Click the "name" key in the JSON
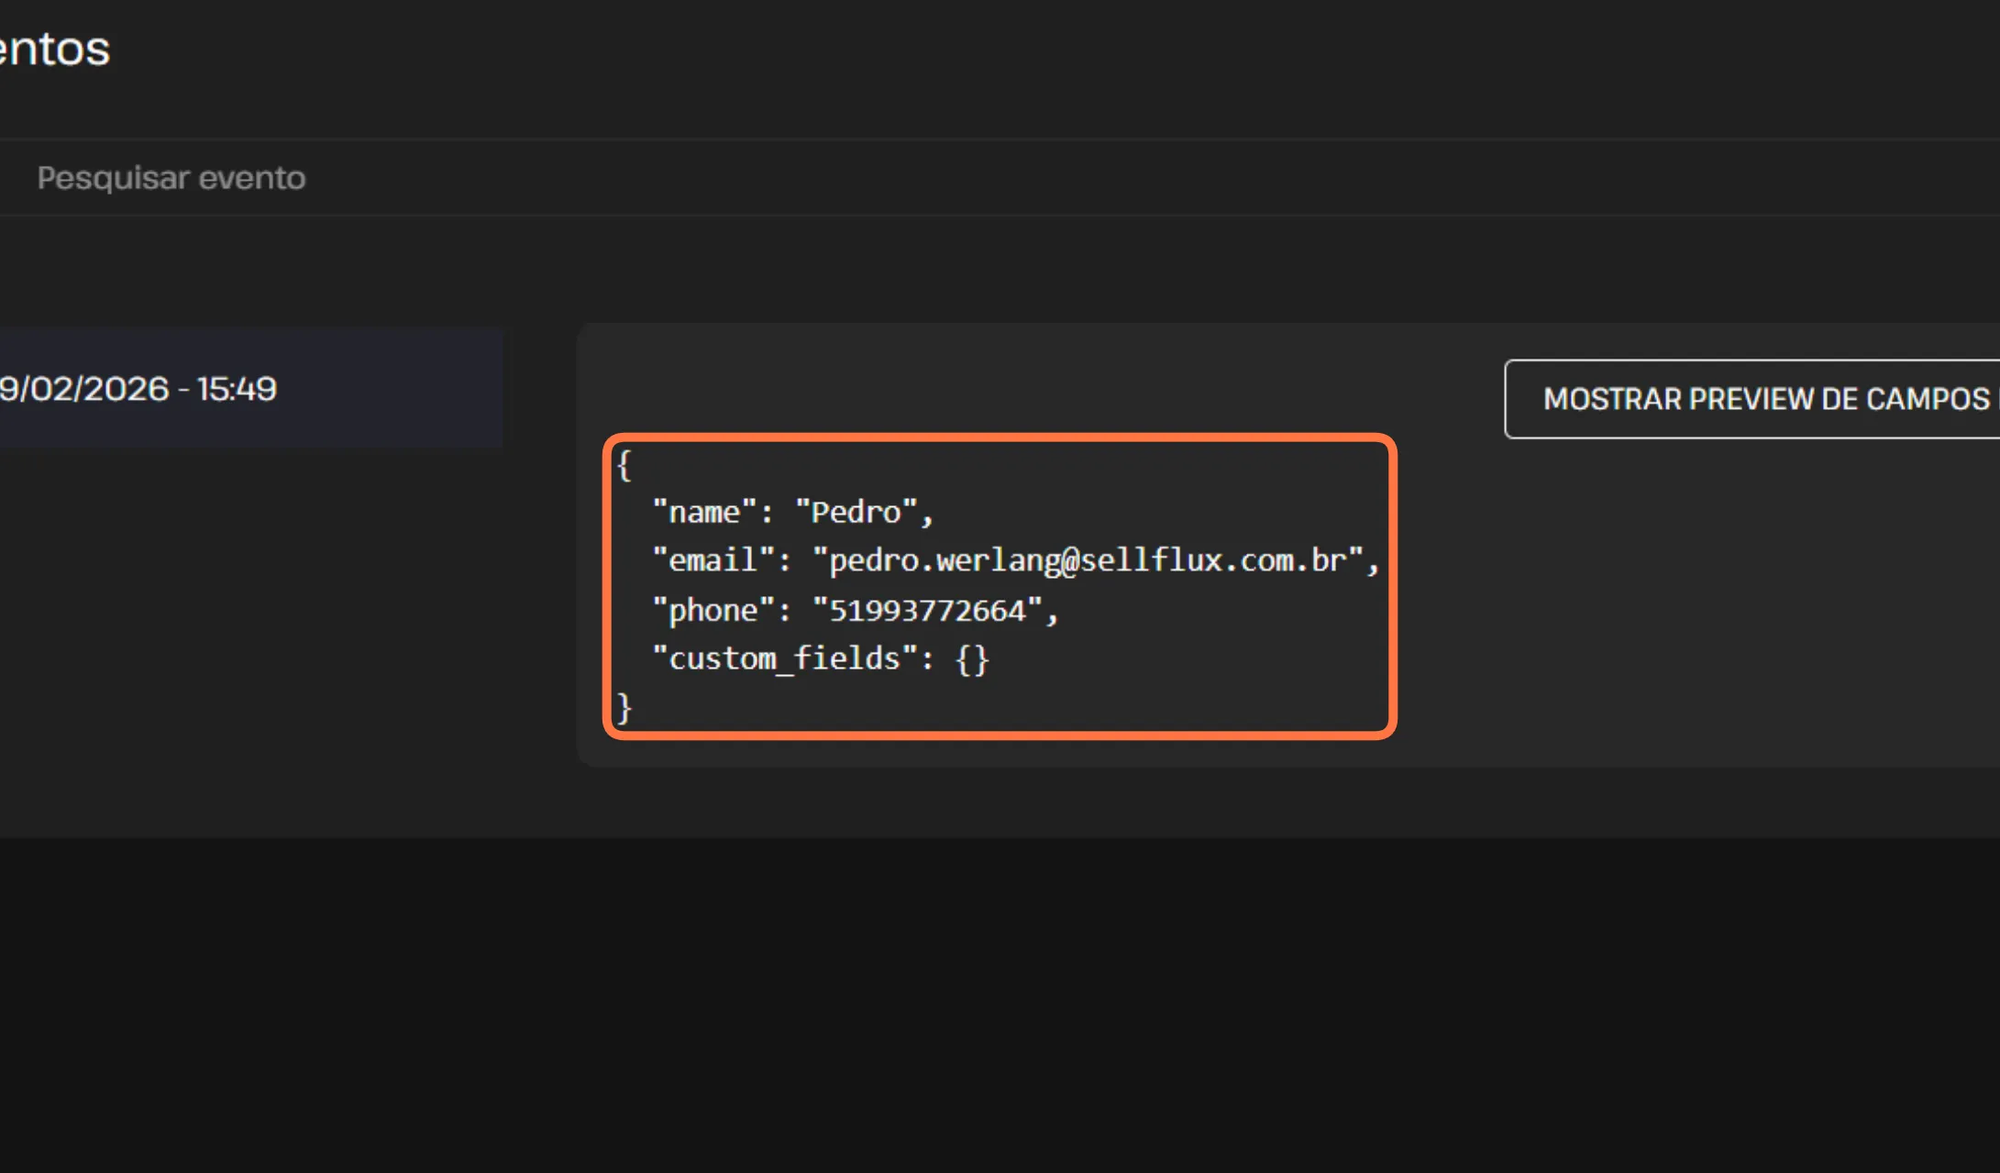The image size is (2000, 1173). [704, 512]
